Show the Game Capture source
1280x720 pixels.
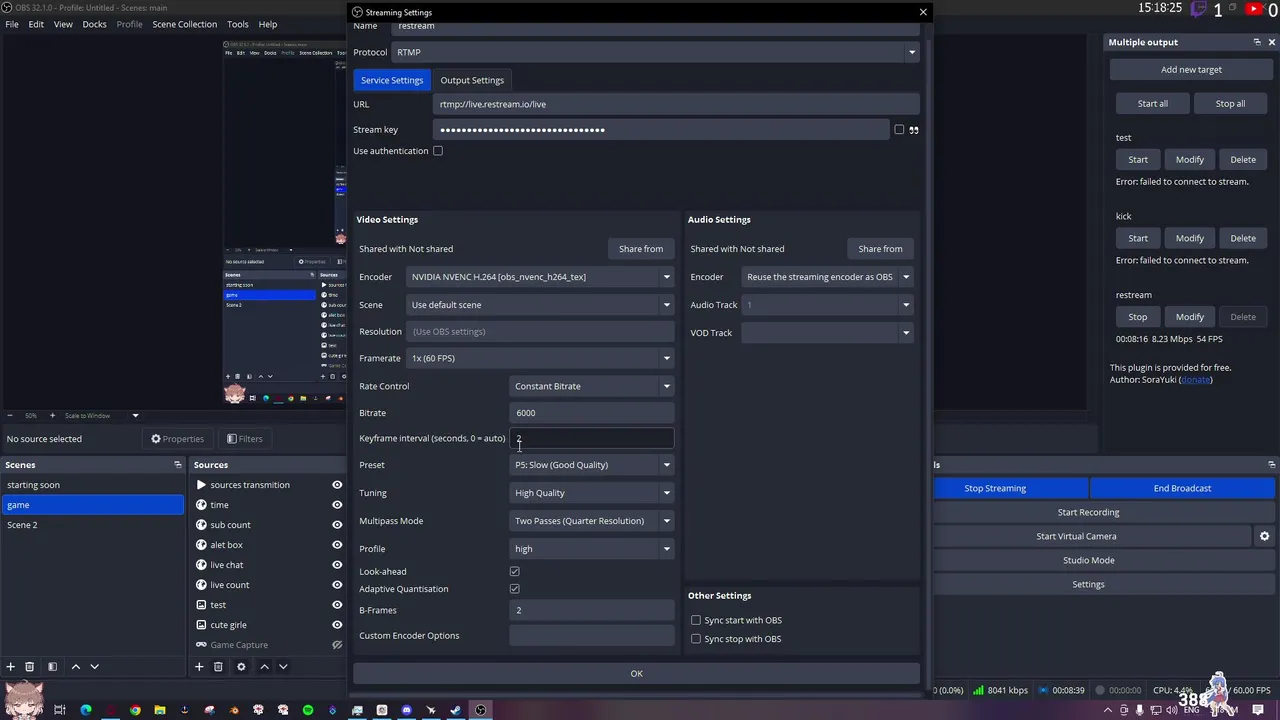(x=337, y=645)
